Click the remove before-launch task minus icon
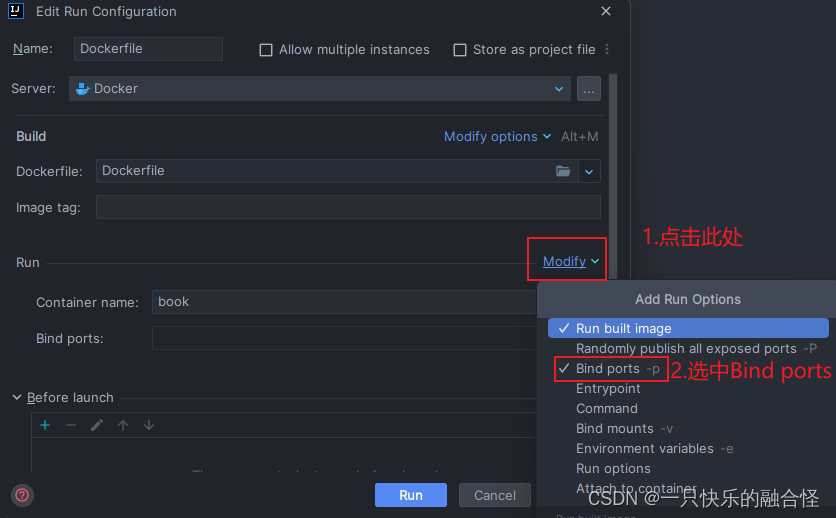 click(x=71, y=425)
